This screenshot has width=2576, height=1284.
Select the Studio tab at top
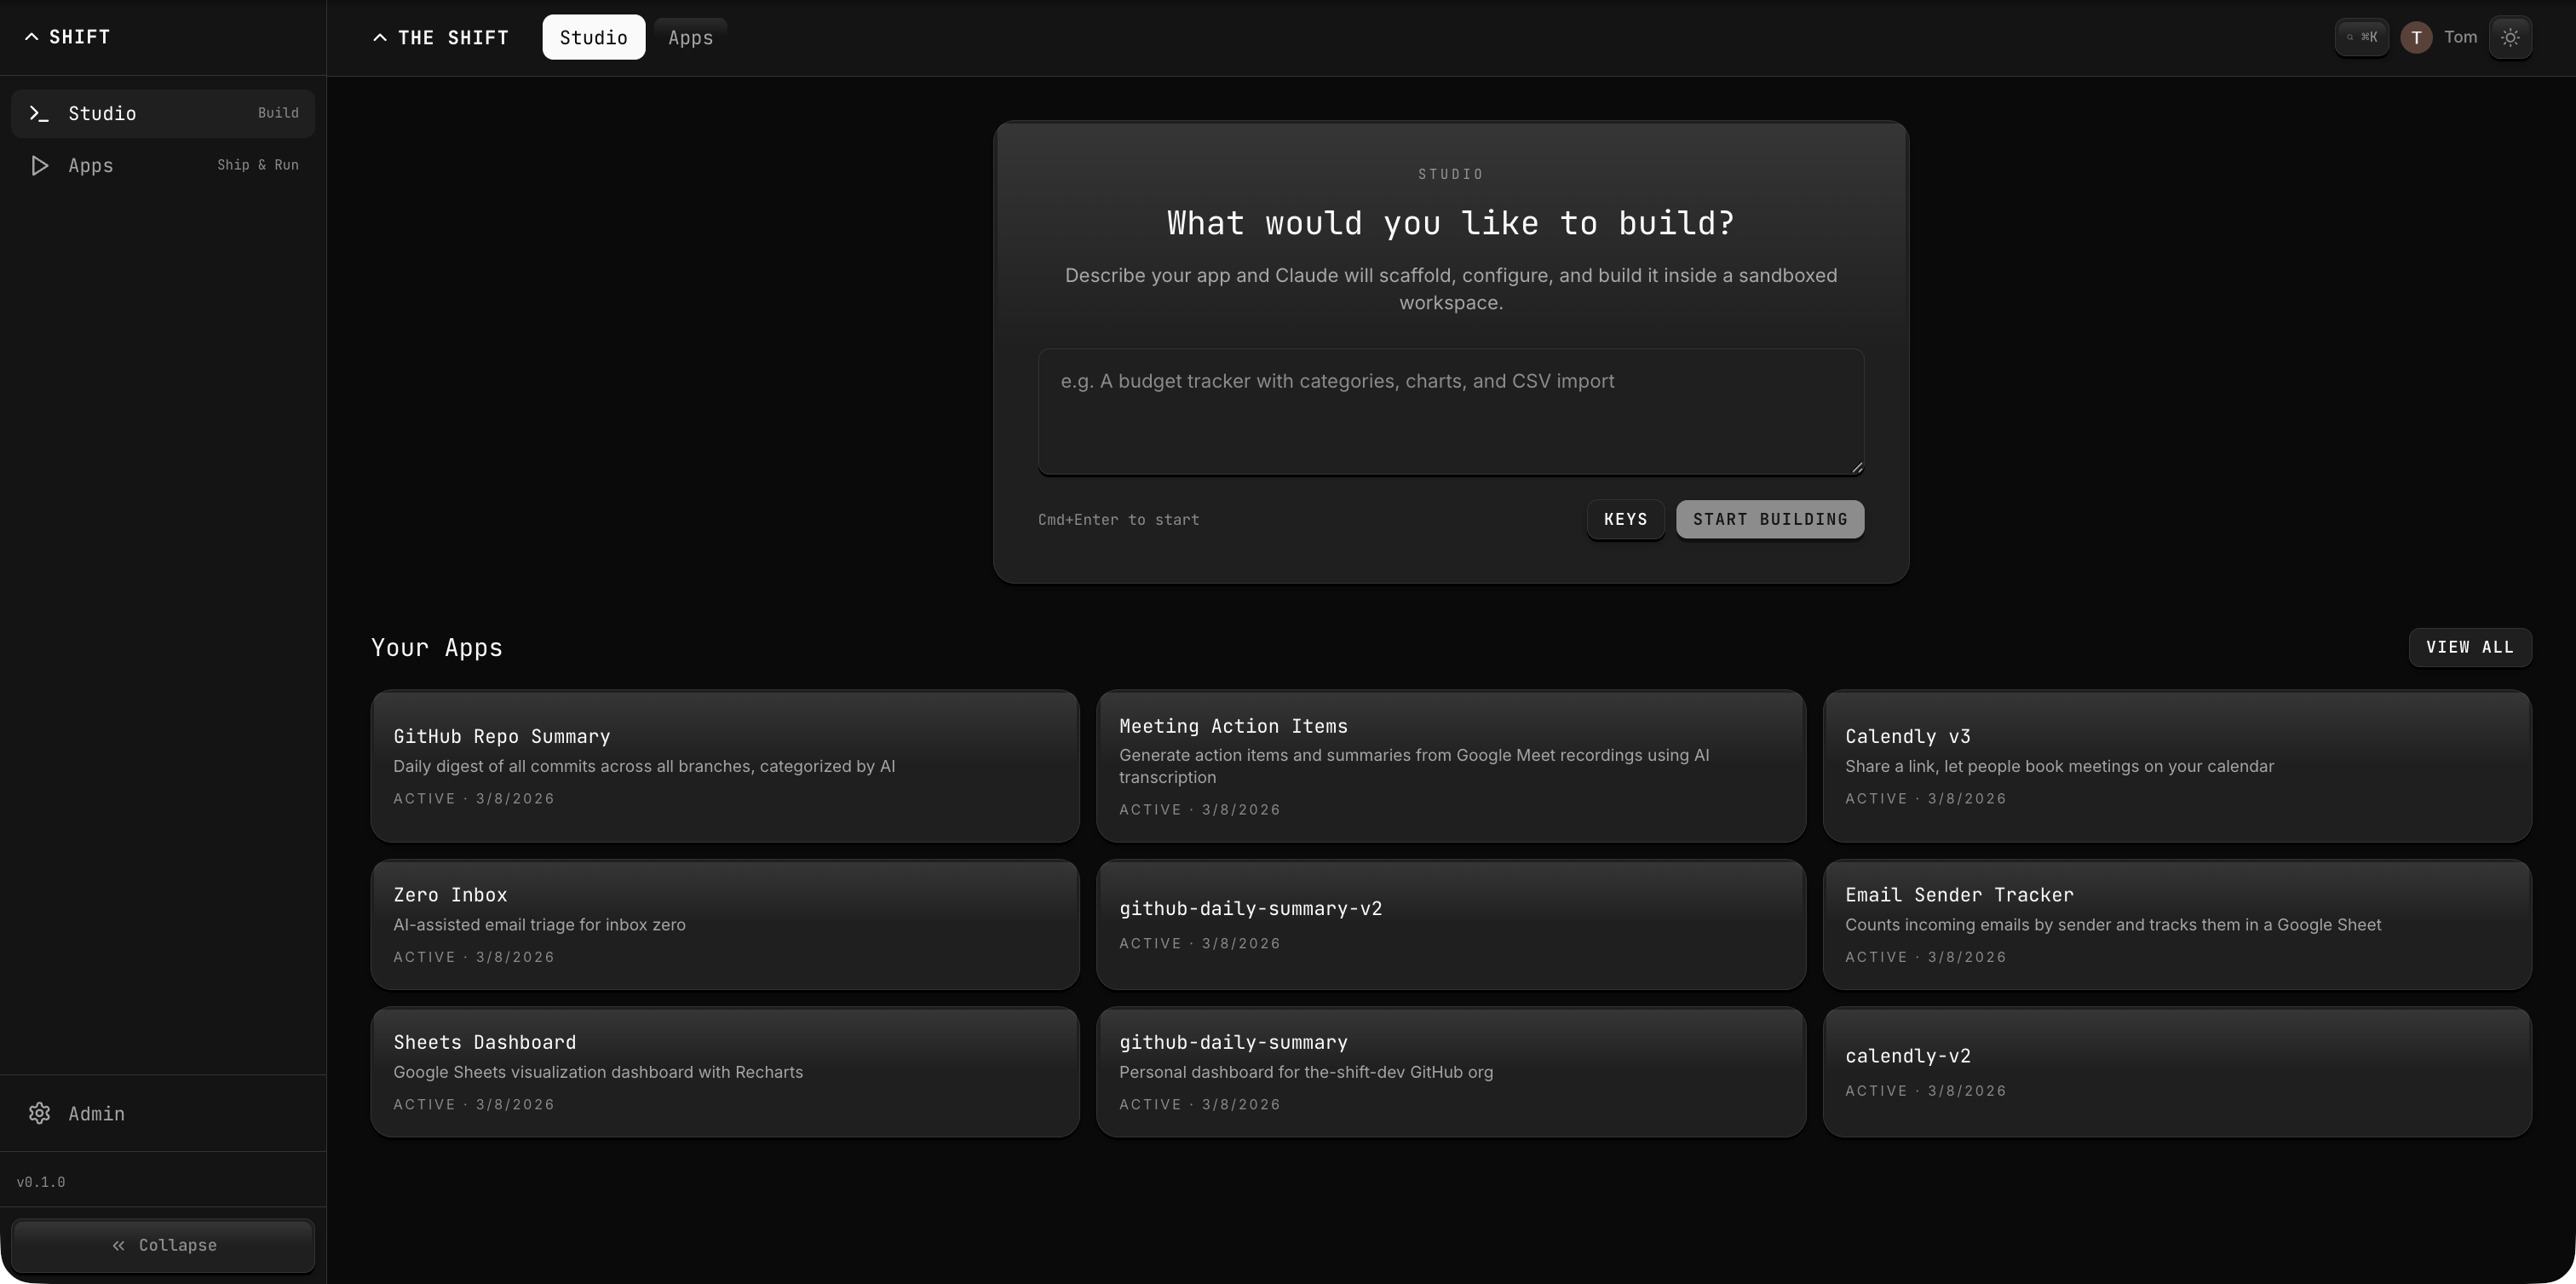593,36
